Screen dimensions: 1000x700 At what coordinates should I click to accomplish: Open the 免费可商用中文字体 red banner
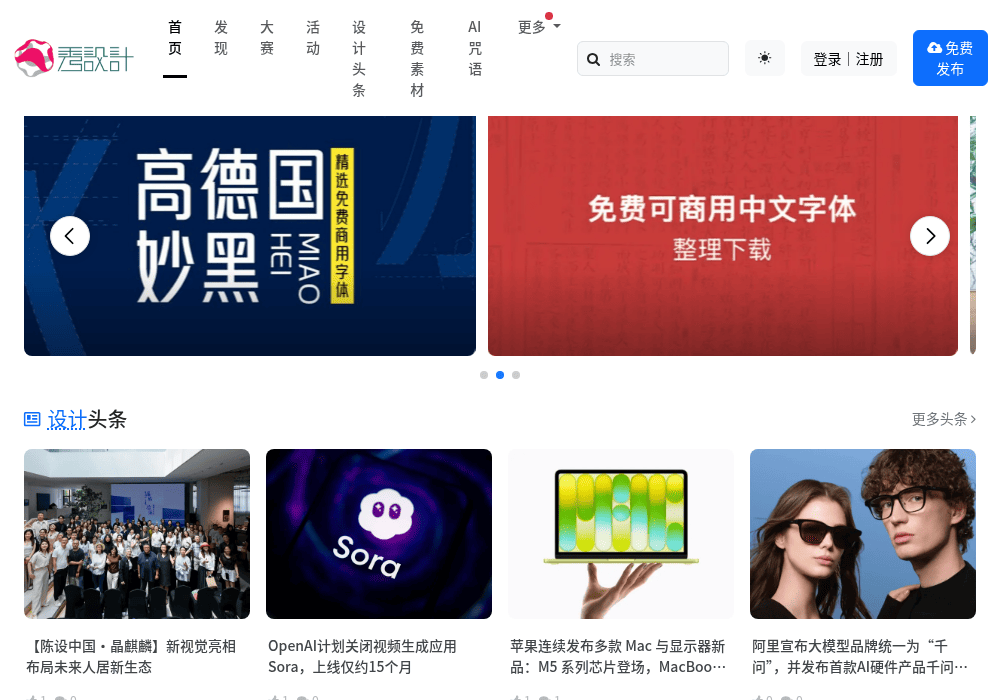[x=723, y=236]
